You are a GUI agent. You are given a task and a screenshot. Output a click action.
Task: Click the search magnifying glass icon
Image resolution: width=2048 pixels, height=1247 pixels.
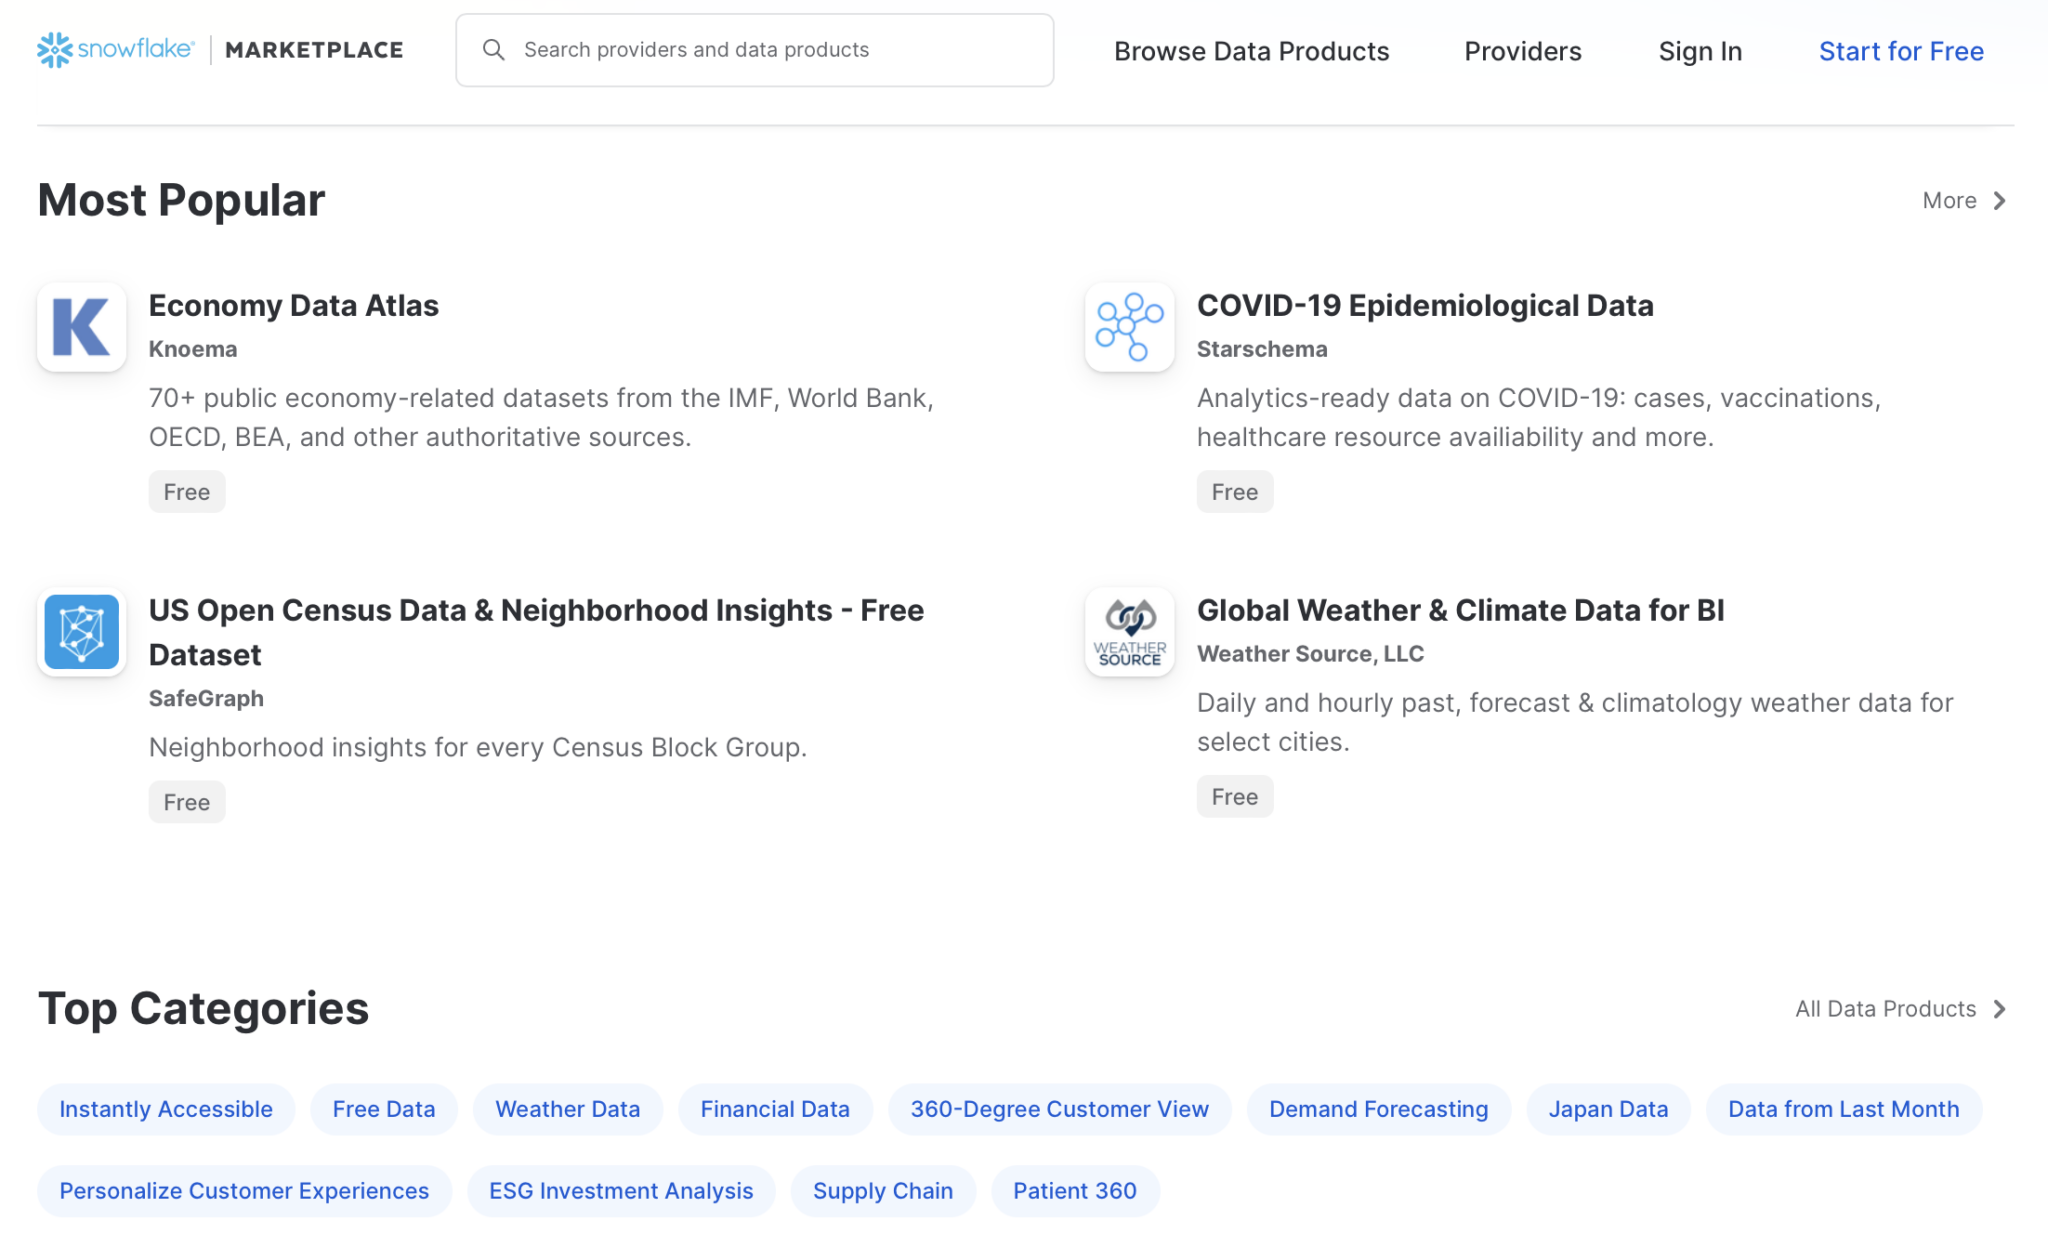point(494,49)
